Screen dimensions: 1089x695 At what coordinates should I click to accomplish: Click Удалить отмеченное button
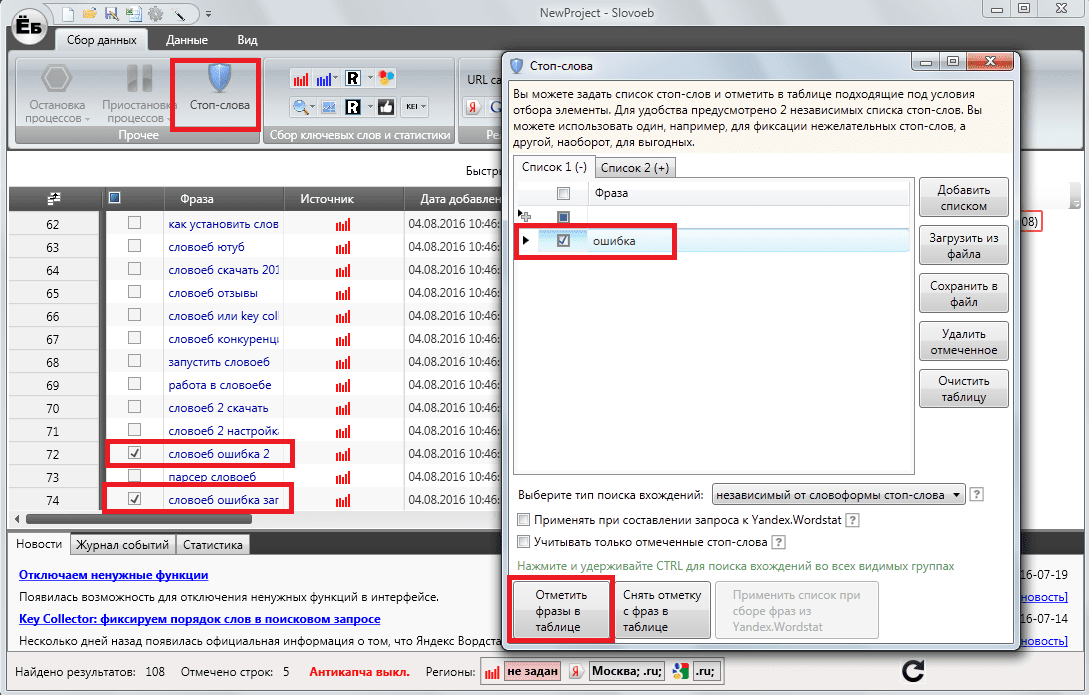(x=964, y=341)
